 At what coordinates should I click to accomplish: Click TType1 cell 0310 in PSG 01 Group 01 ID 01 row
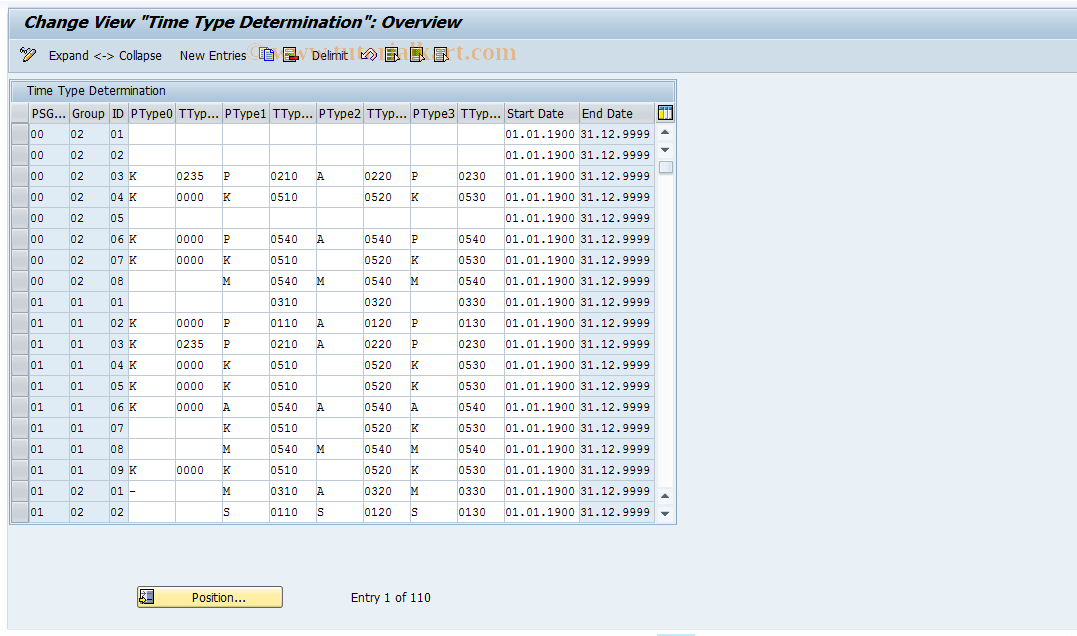pos(293,303)
